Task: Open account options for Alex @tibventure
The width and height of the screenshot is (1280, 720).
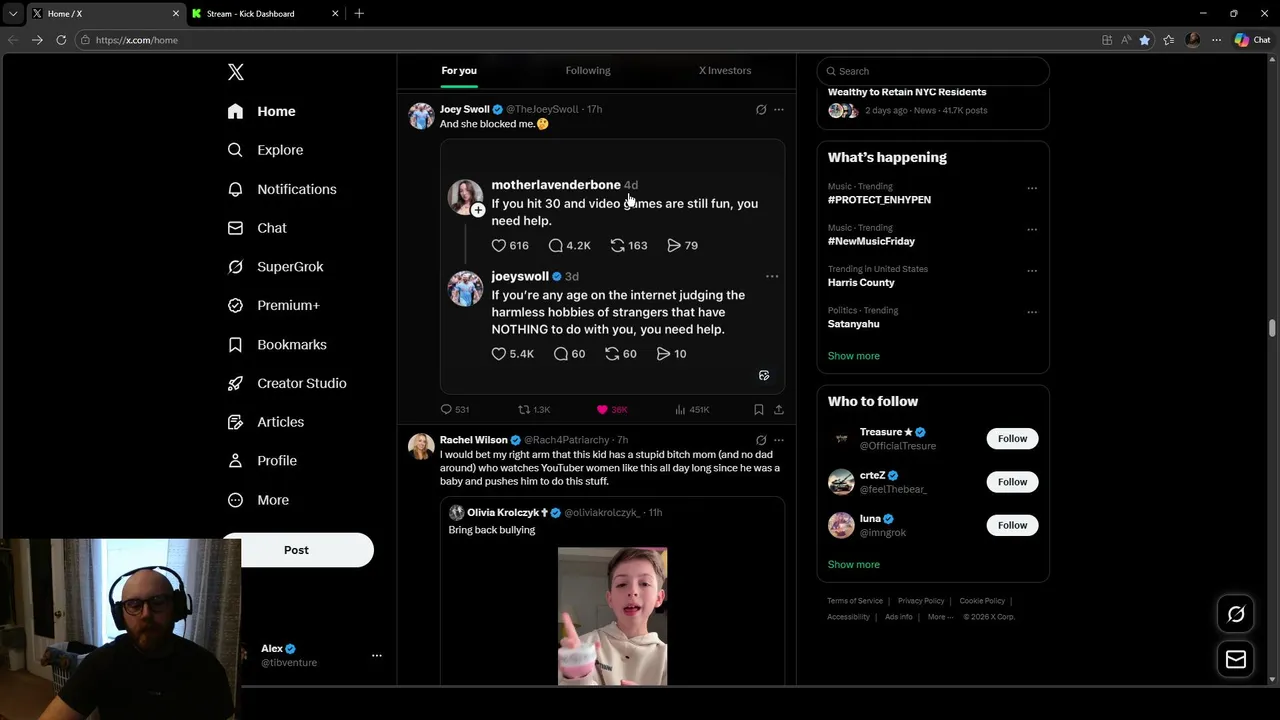Action: [377, 655]
